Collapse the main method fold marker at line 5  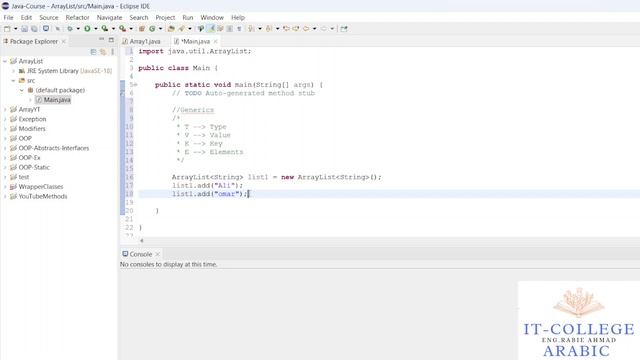click(x=136, y=85)
